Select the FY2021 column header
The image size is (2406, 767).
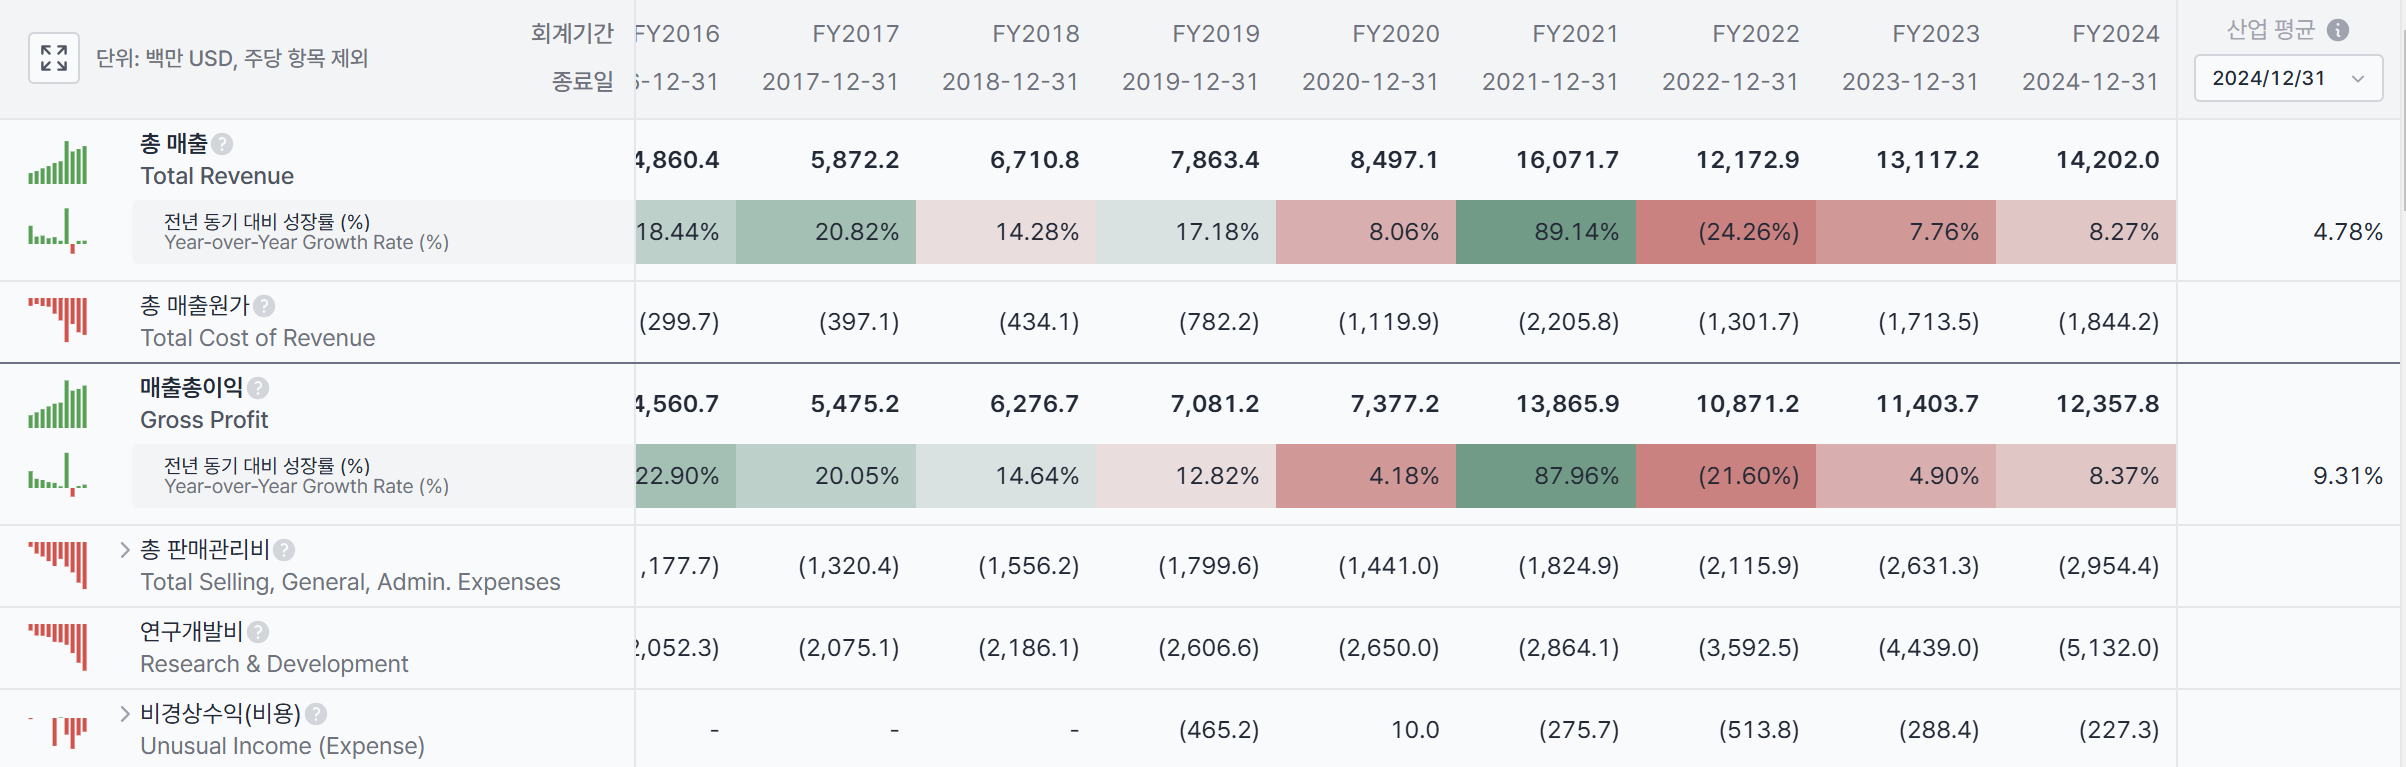pos(1575,34)
